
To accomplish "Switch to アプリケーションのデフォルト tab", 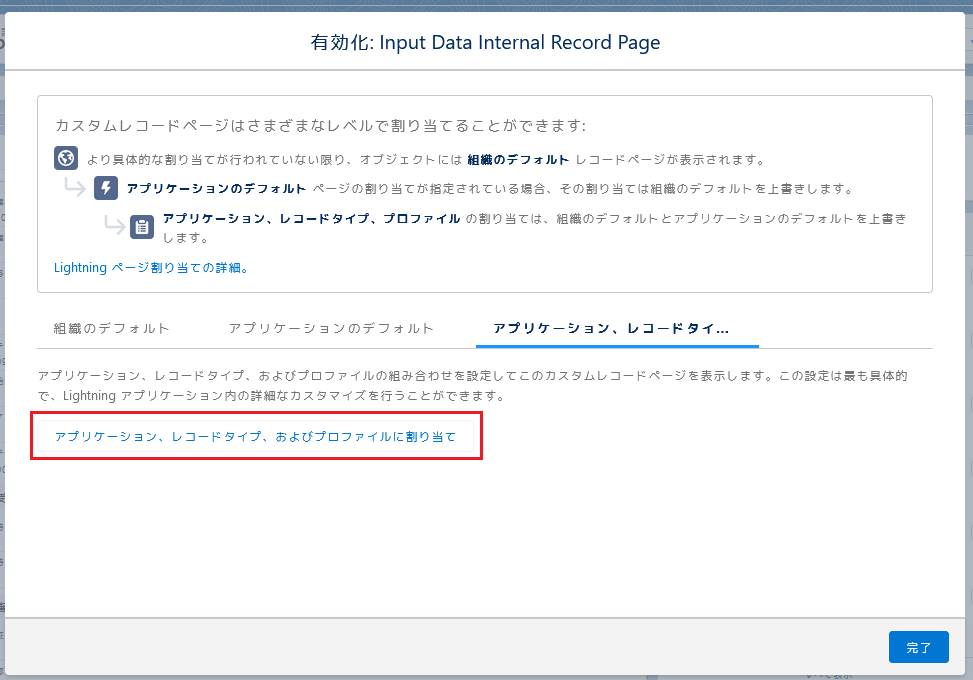I will click(331, 328).
